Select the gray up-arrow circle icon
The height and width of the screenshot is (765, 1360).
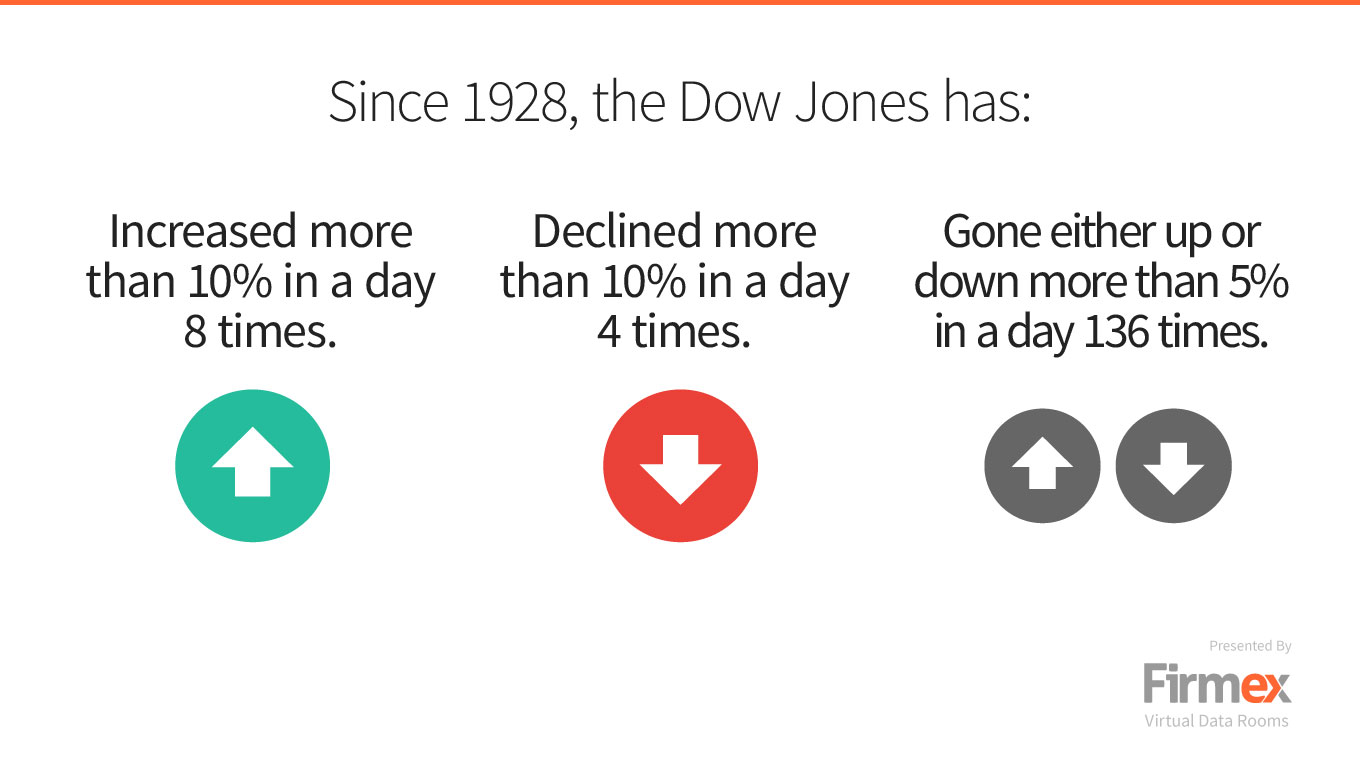(x=1042, y=467)
